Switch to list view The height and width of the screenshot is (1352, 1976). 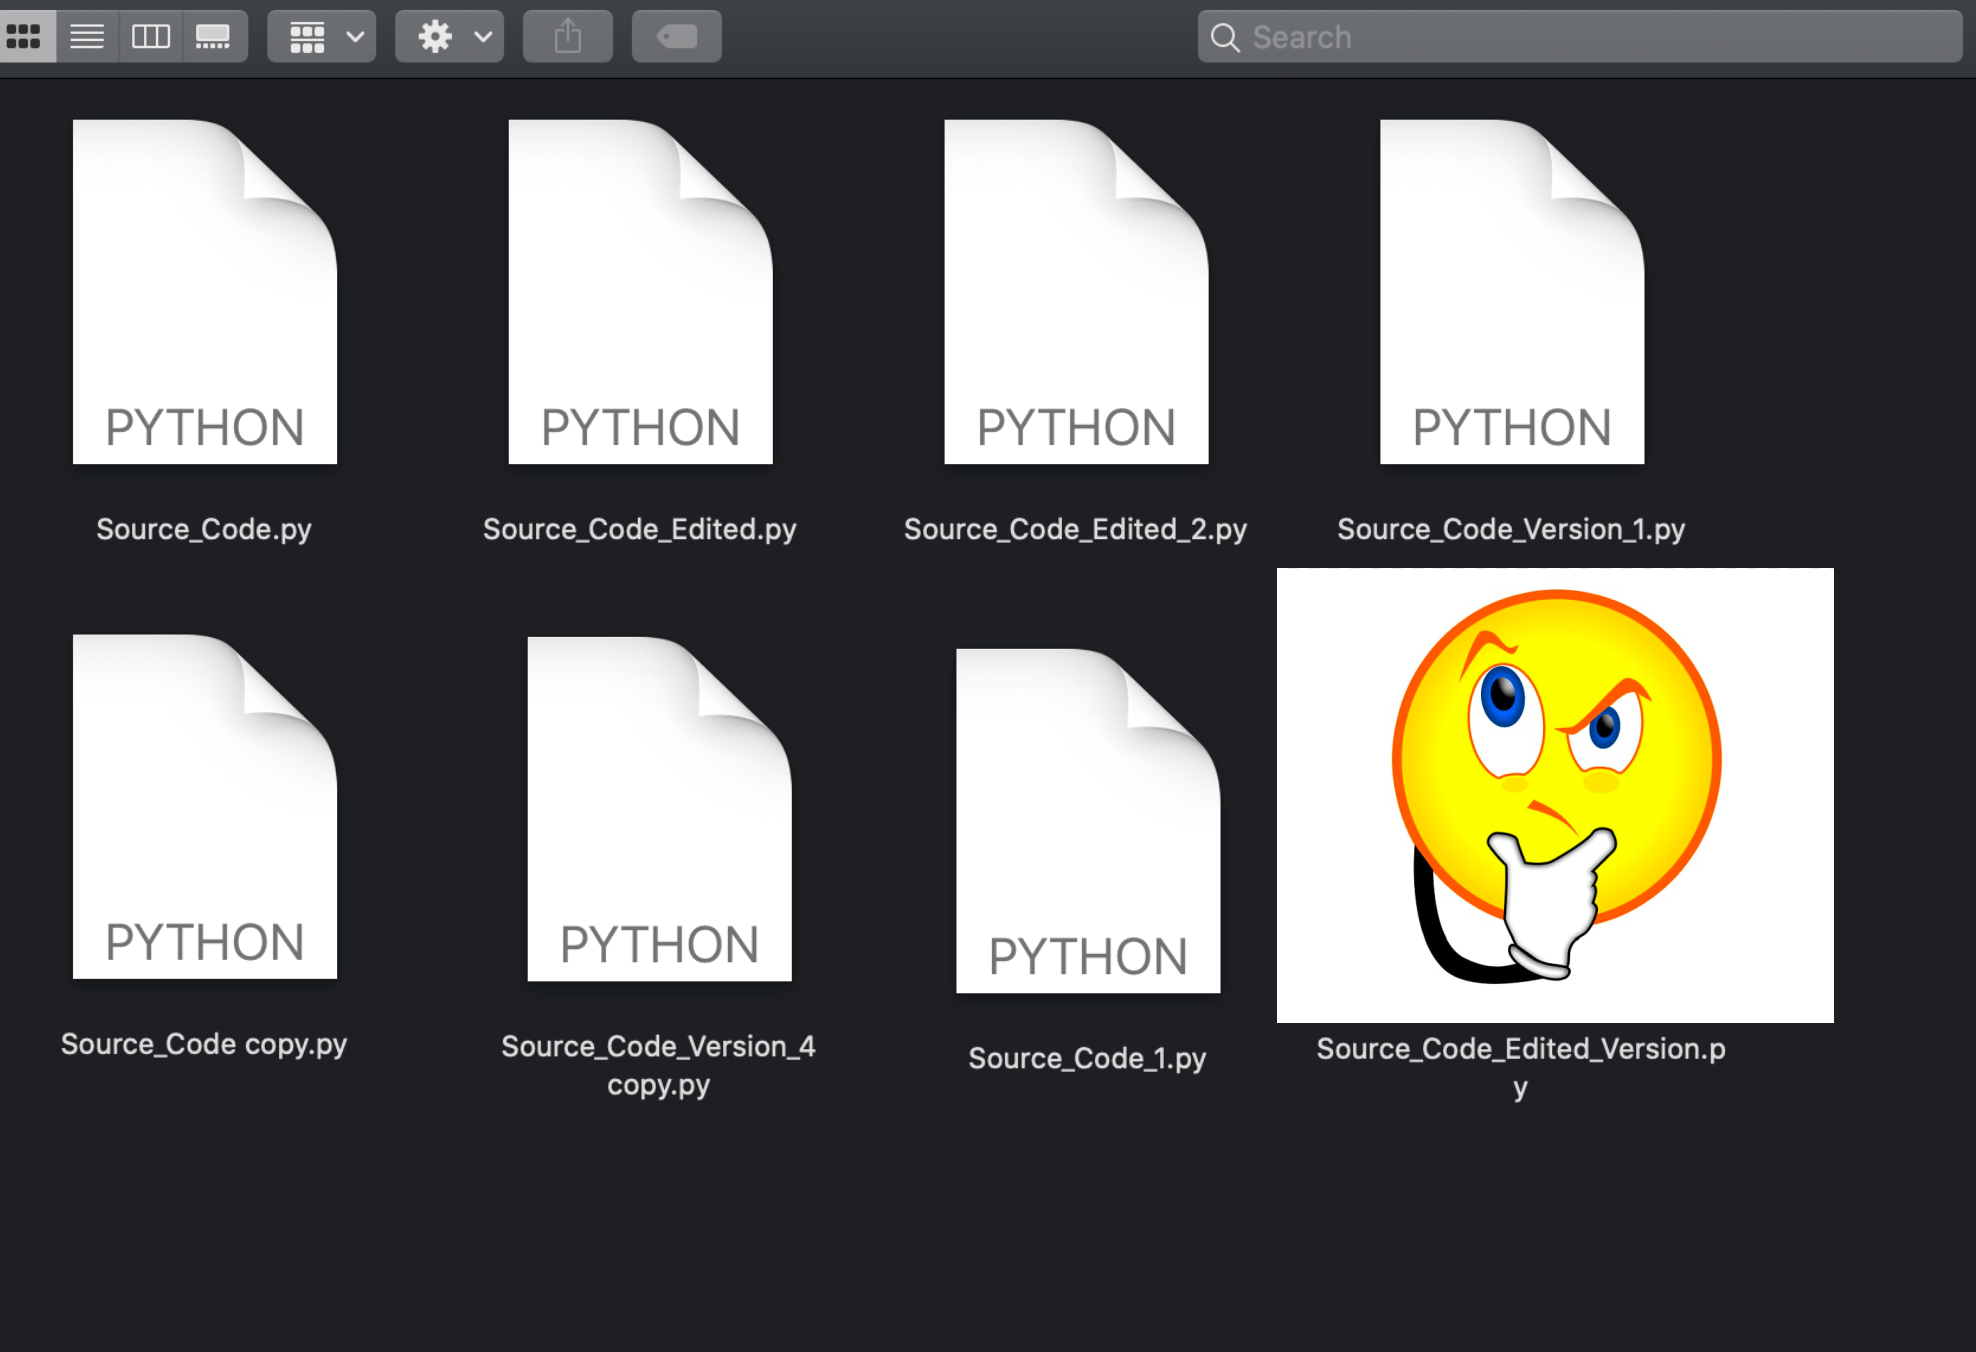pos(87,37)
